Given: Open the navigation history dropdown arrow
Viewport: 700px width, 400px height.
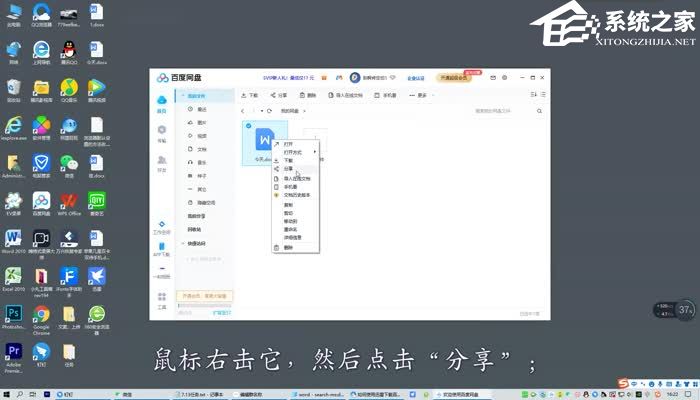Looking at the screenshot, I should point(262,111).
